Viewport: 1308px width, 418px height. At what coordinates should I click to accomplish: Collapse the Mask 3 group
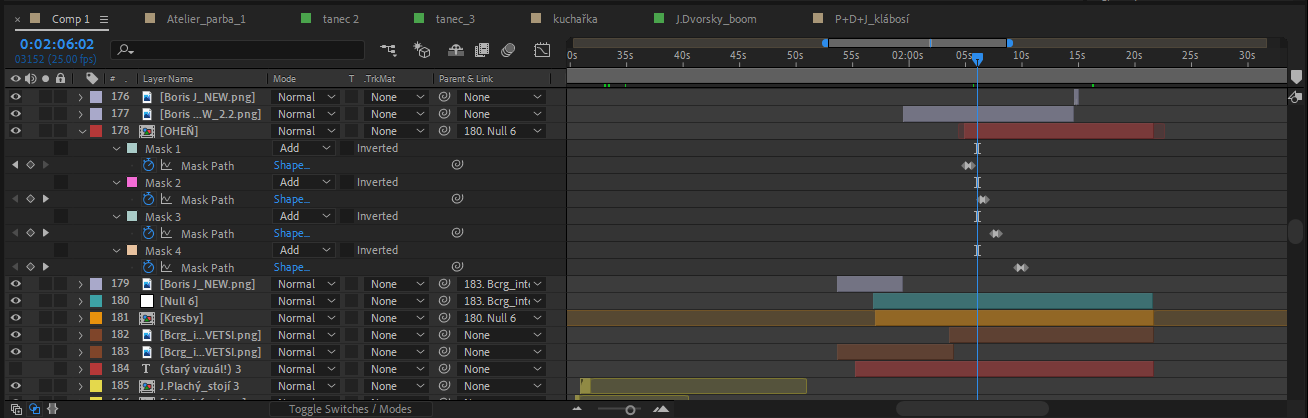pyautogui.click(x=116, y=216)
